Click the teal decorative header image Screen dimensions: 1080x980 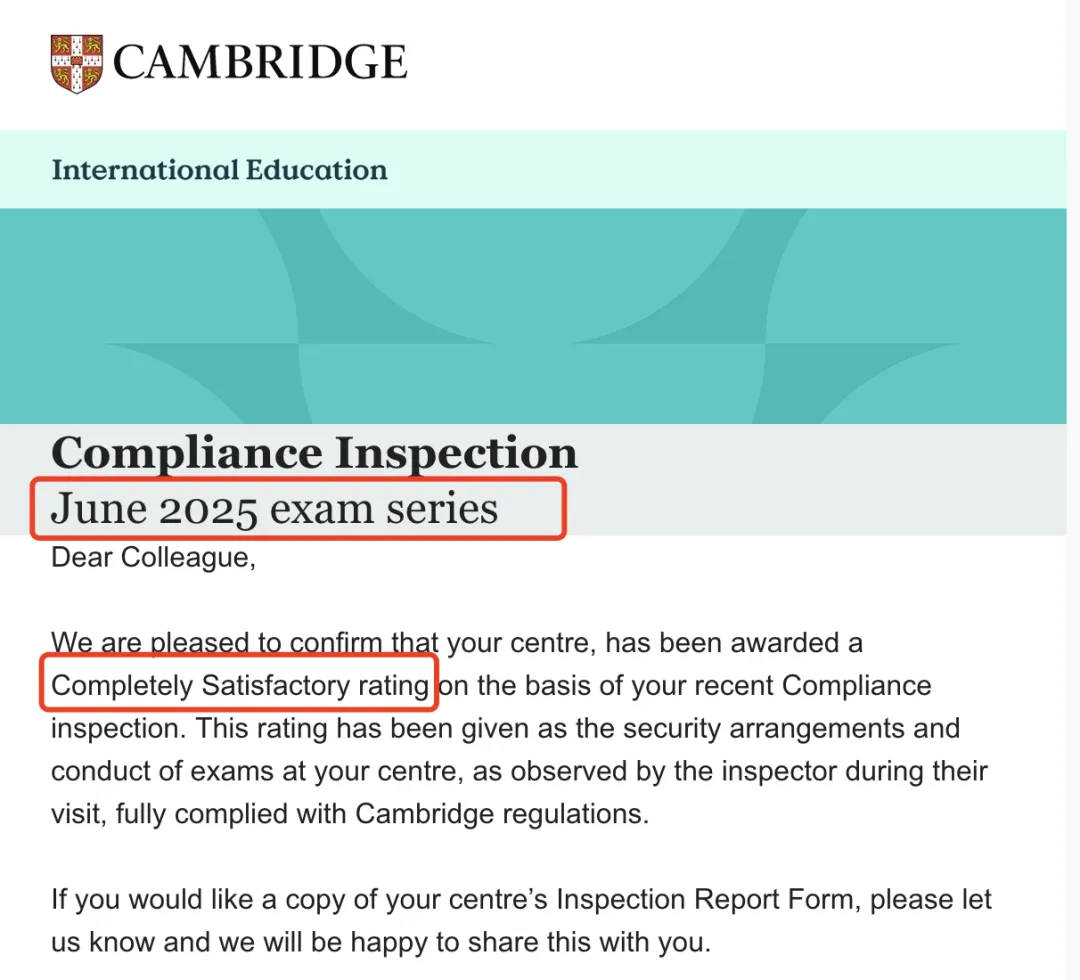(x=533, y=315)
